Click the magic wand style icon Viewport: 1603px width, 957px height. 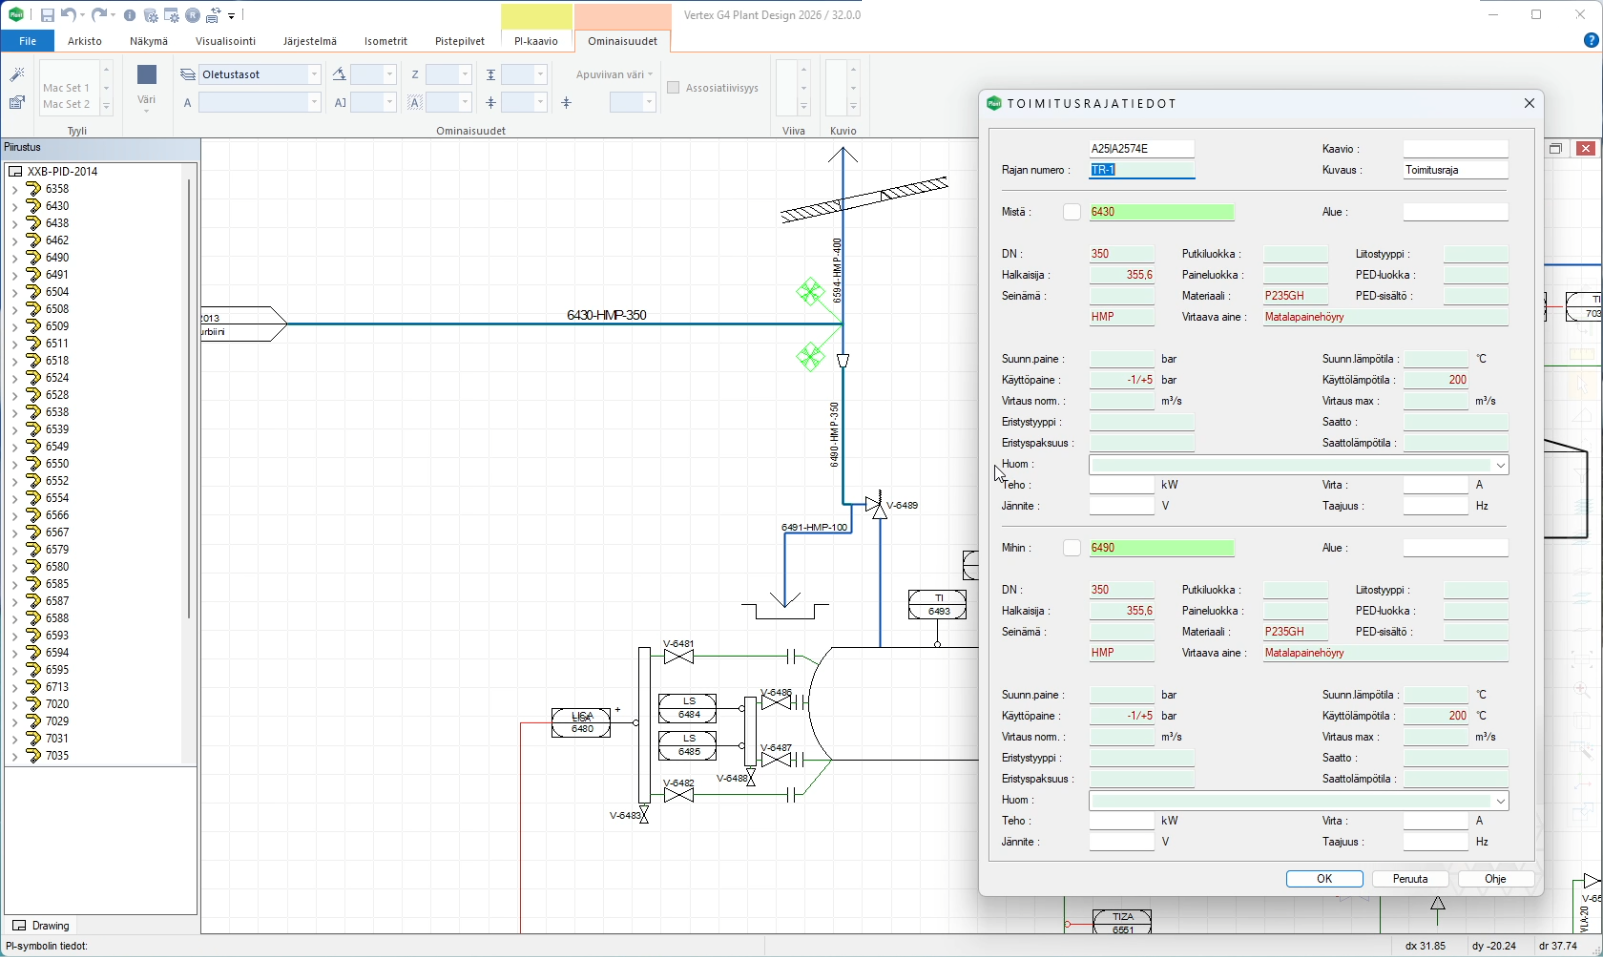(17, 75)
